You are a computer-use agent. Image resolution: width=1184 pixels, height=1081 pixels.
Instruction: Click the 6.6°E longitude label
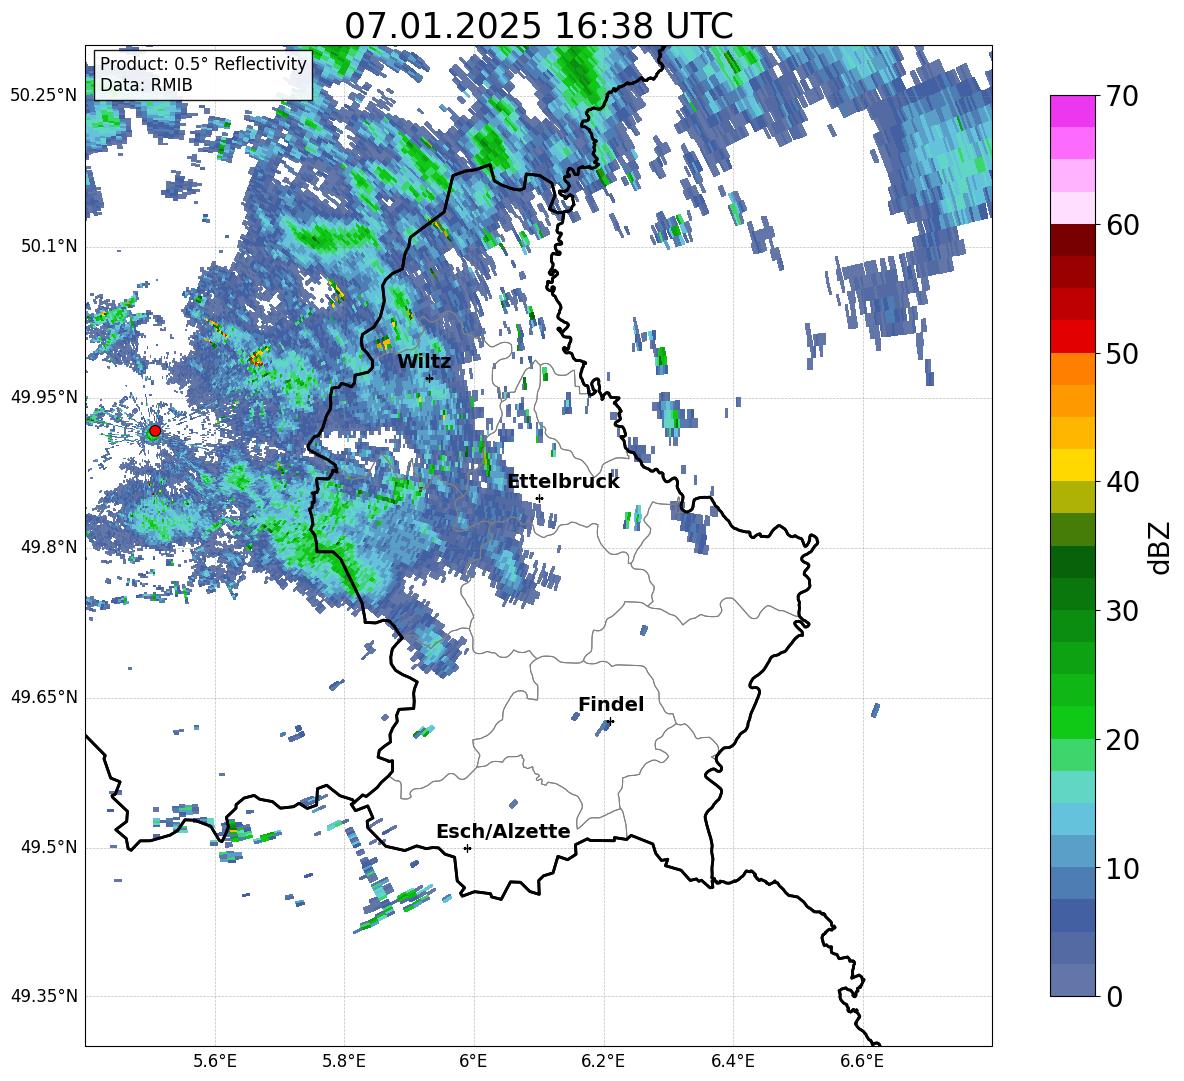coord(862,1061)
